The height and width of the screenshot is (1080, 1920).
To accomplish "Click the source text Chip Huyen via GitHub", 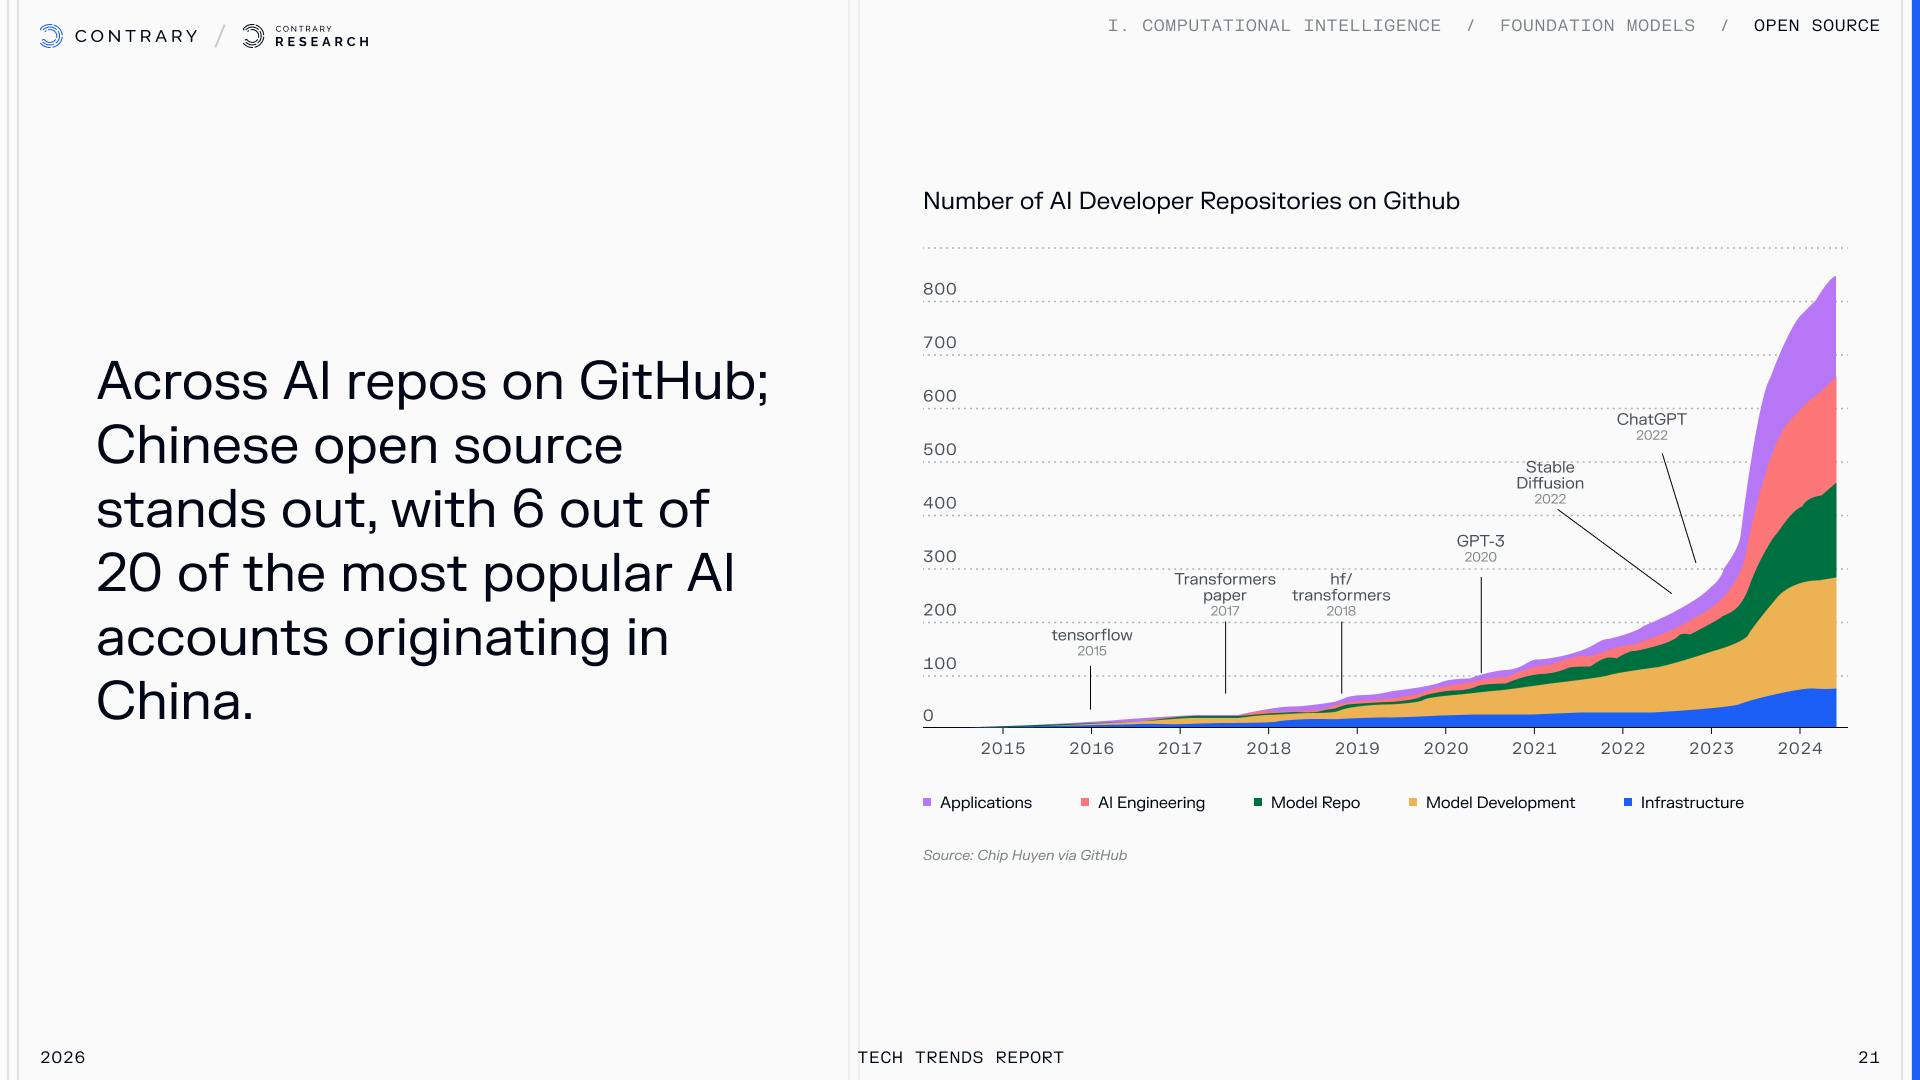I will (x=1024, y=855).
